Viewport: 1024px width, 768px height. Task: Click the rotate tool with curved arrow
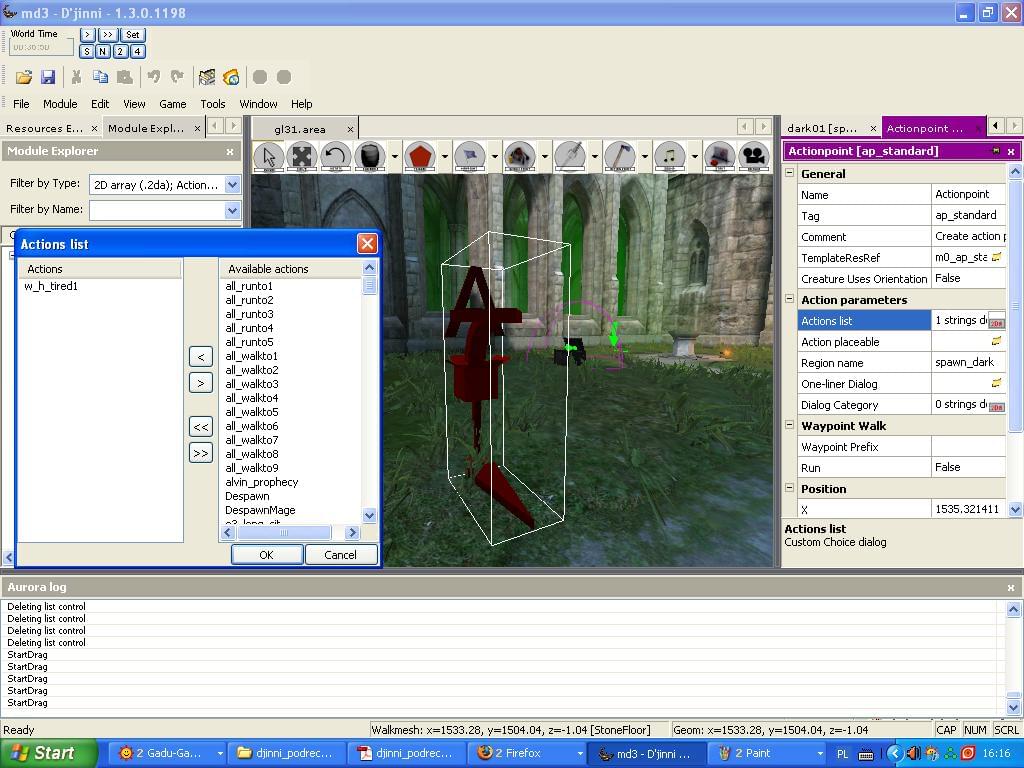click(x=335, y=157)
